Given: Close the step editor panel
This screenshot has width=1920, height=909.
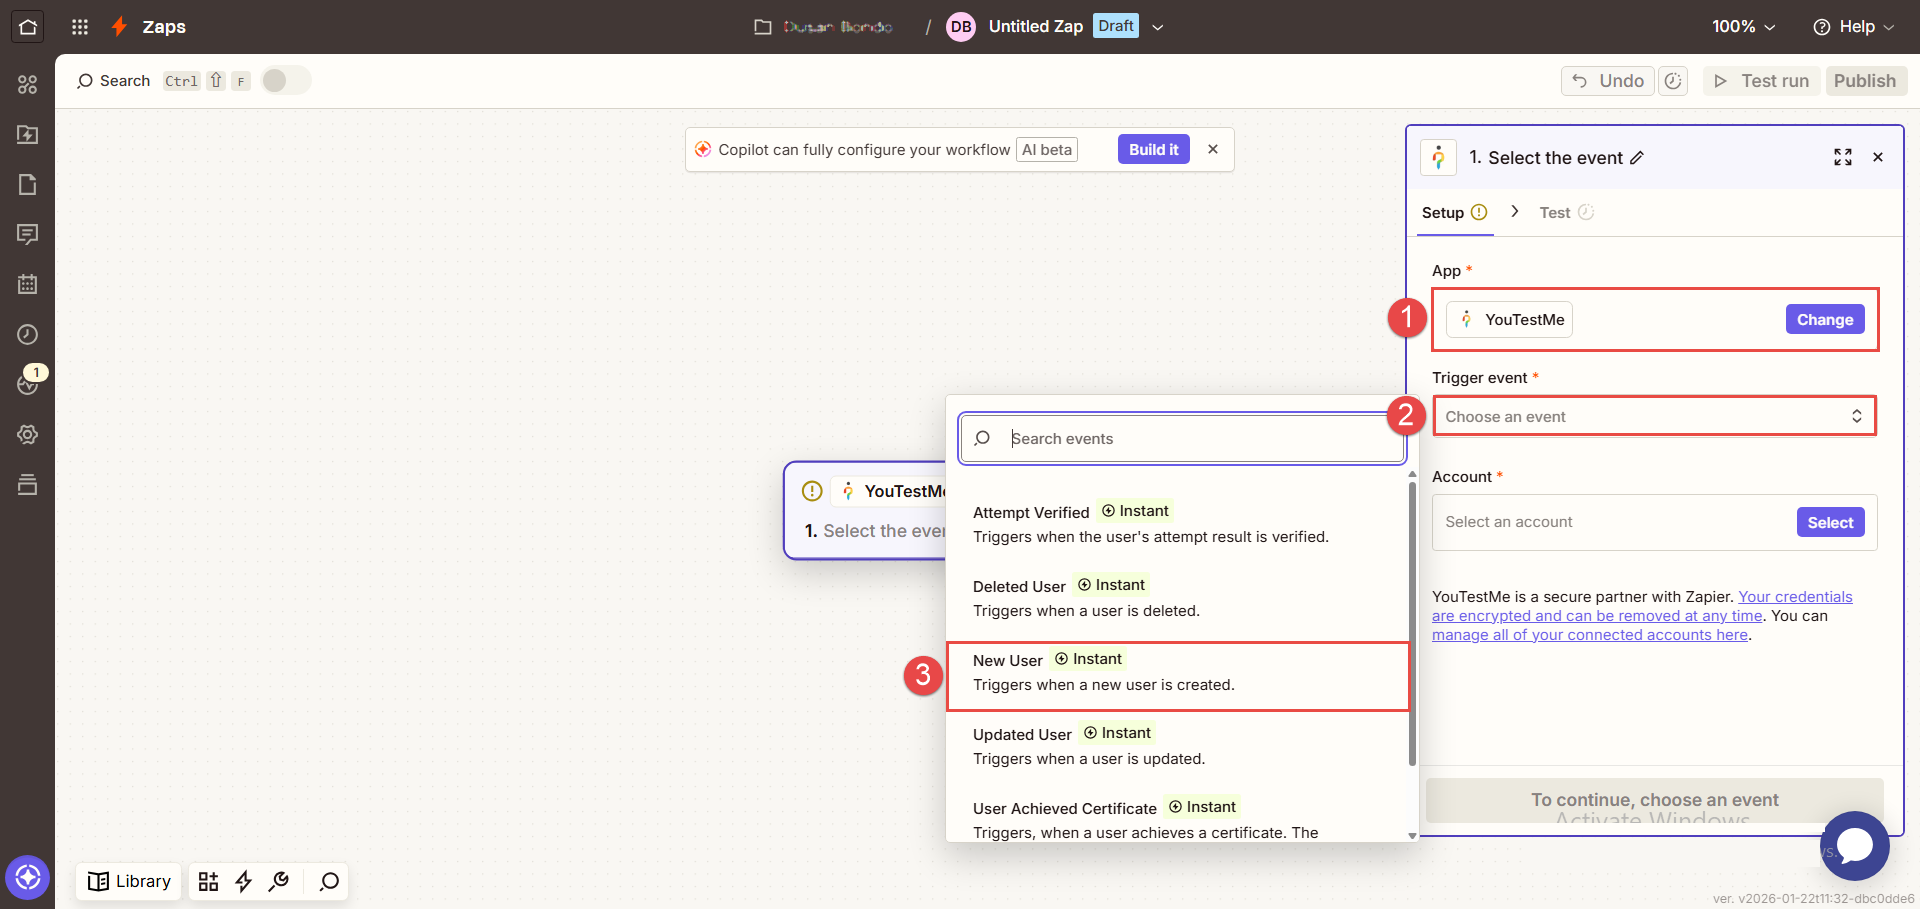Looking at the screenshot, I should [1878, 157].
